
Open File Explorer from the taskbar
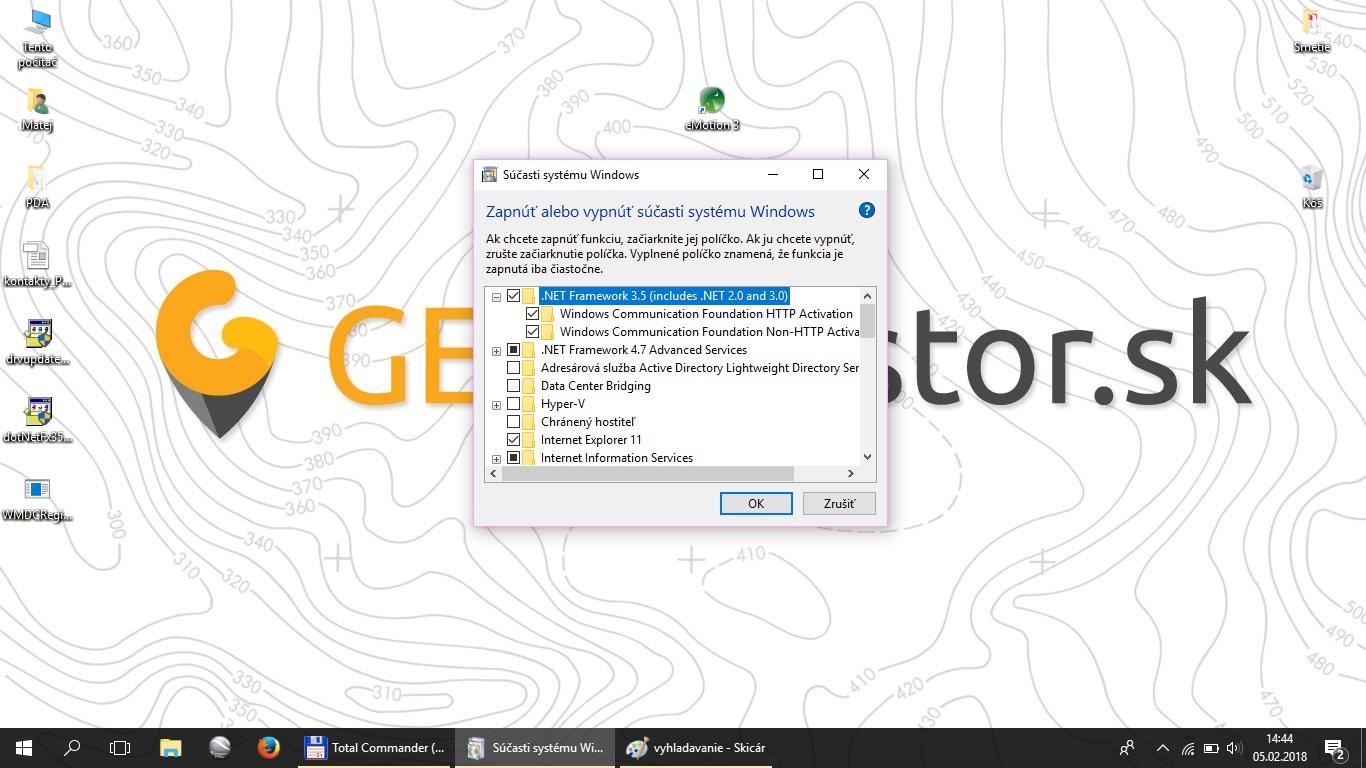(x=171, y=747)
